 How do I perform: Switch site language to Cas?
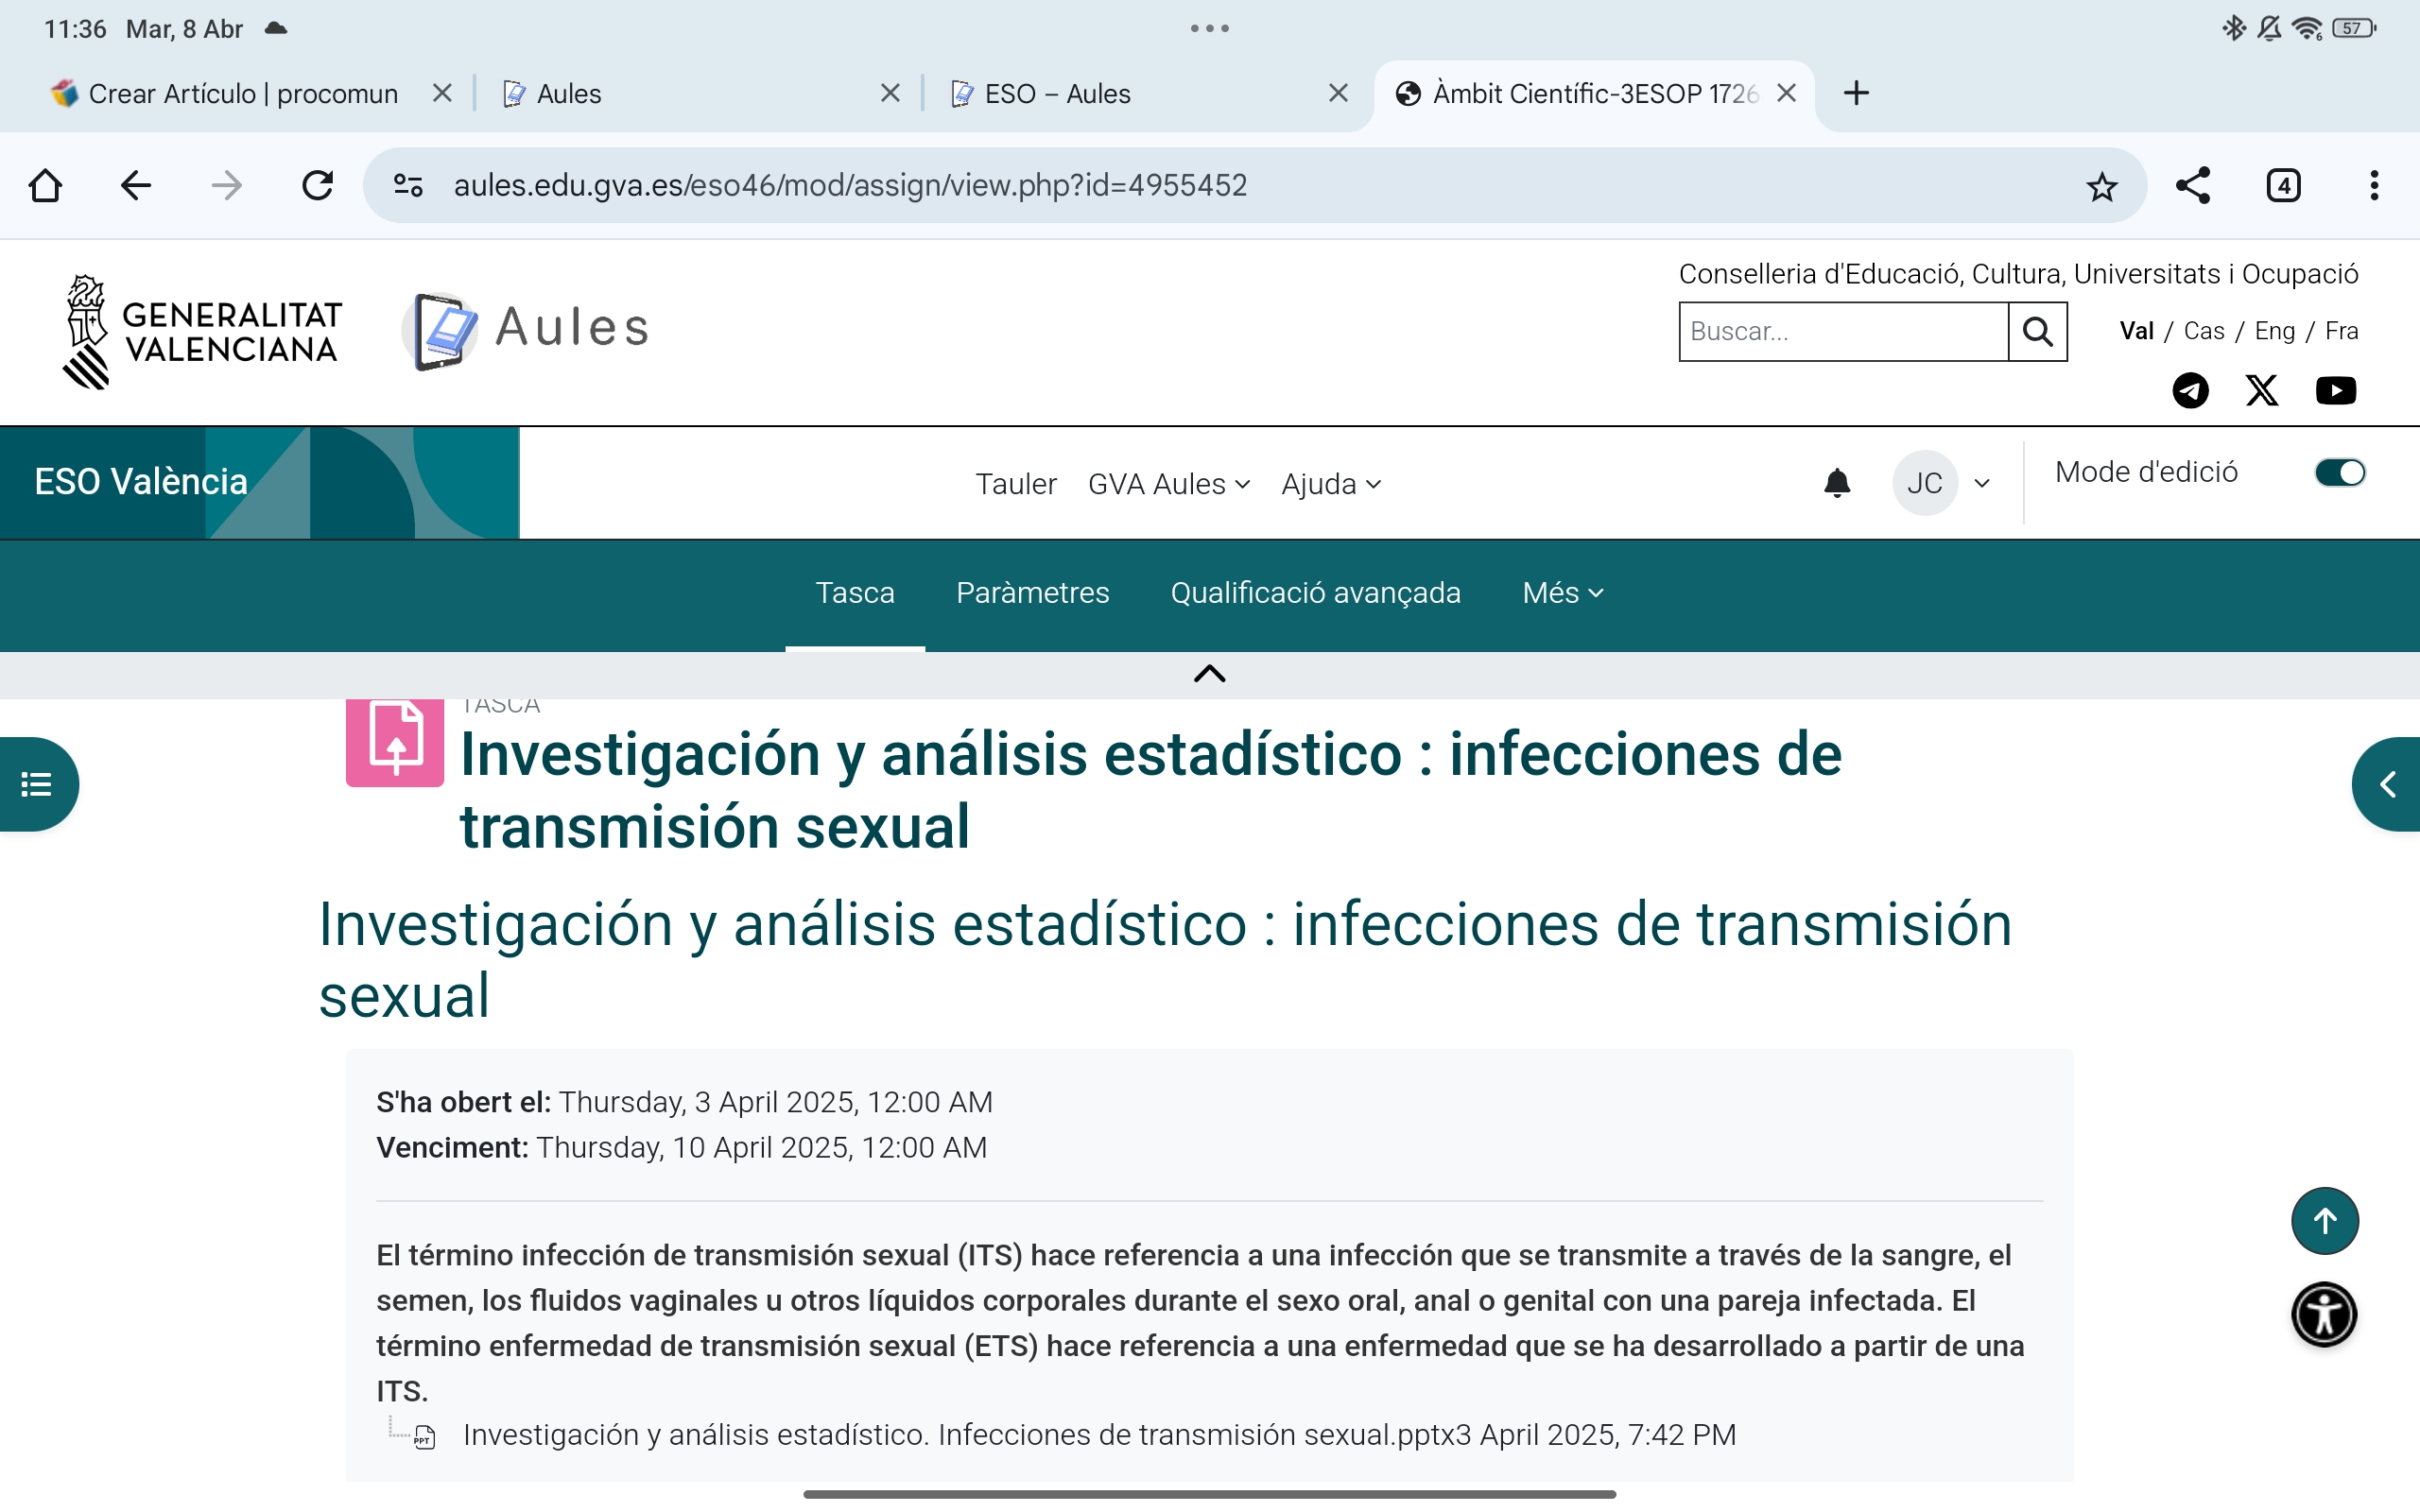[2205, 330]
